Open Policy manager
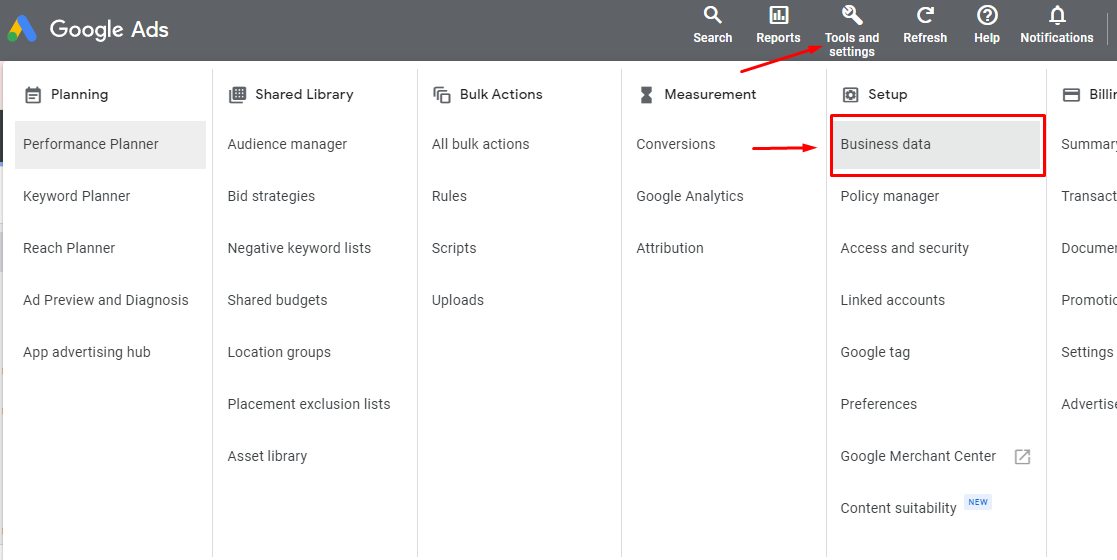The image size is (1117, 560). [890, 196]
